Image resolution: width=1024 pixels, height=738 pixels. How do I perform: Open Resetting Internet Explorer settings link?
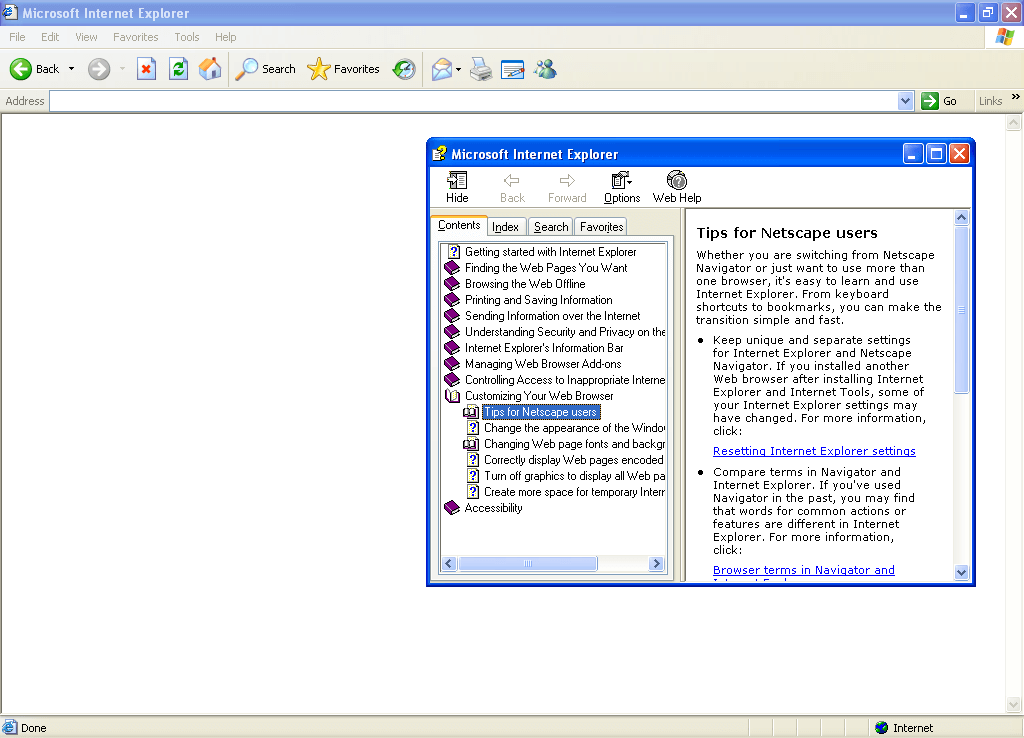(x=814, y=451)
